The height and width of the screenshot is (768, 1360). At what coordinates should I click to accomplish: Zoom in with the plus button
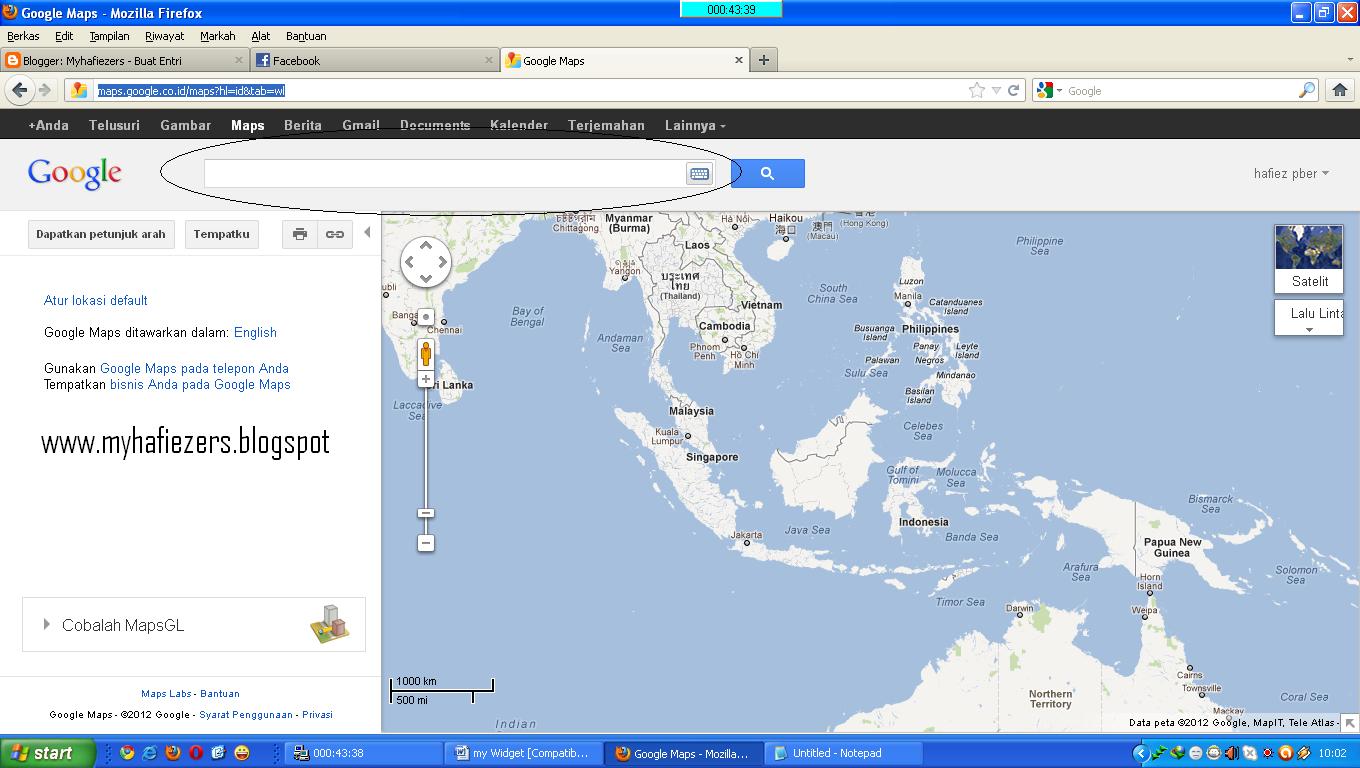pyautogui.click(x=426, y=379)
